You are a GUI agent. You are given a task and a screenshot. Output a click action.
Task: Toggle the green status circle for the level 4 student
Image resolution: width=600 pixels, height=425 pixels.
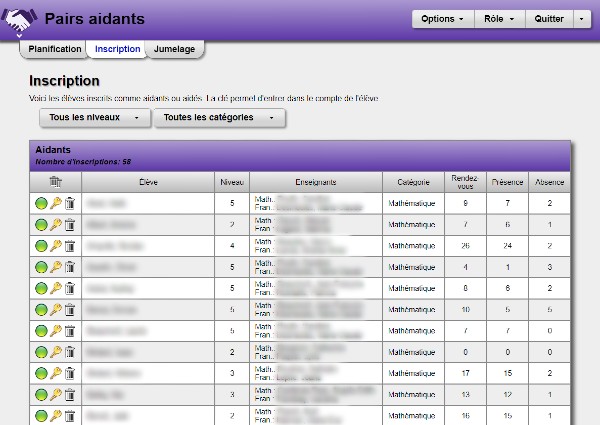pyautogui.click(x=41, y=245)
